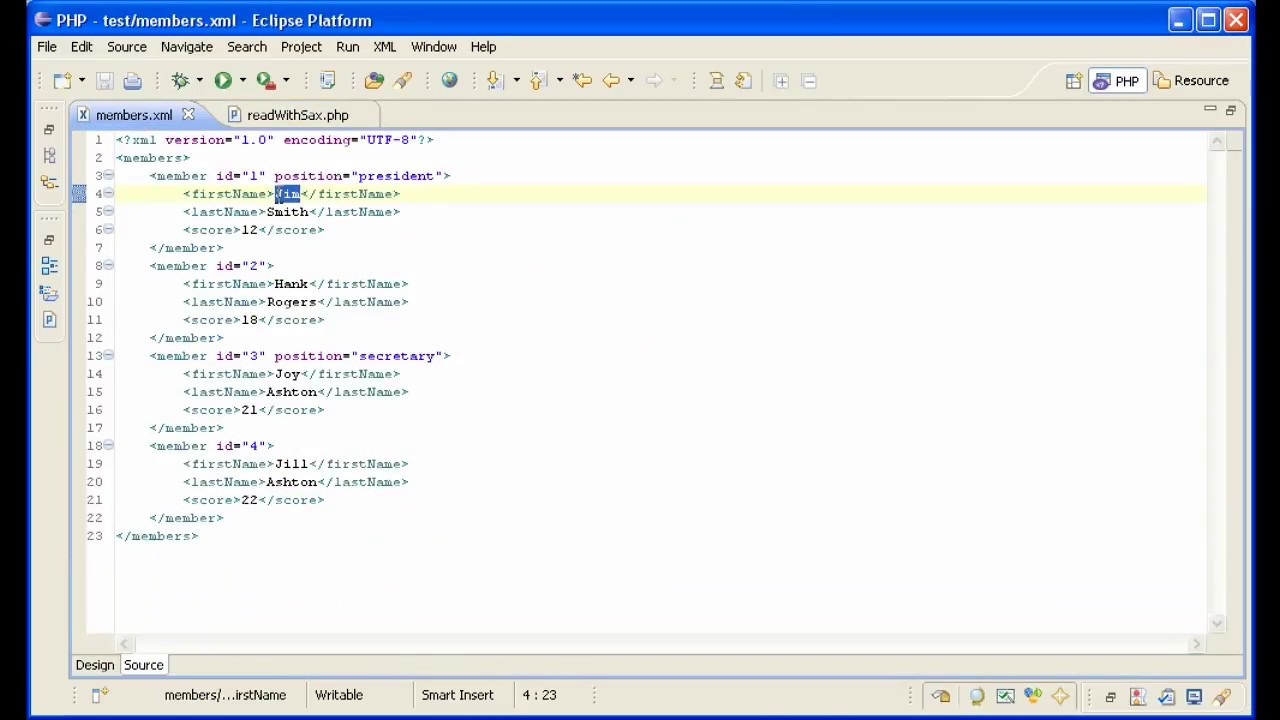Click the Hank first name text

(x=291, y=284)
